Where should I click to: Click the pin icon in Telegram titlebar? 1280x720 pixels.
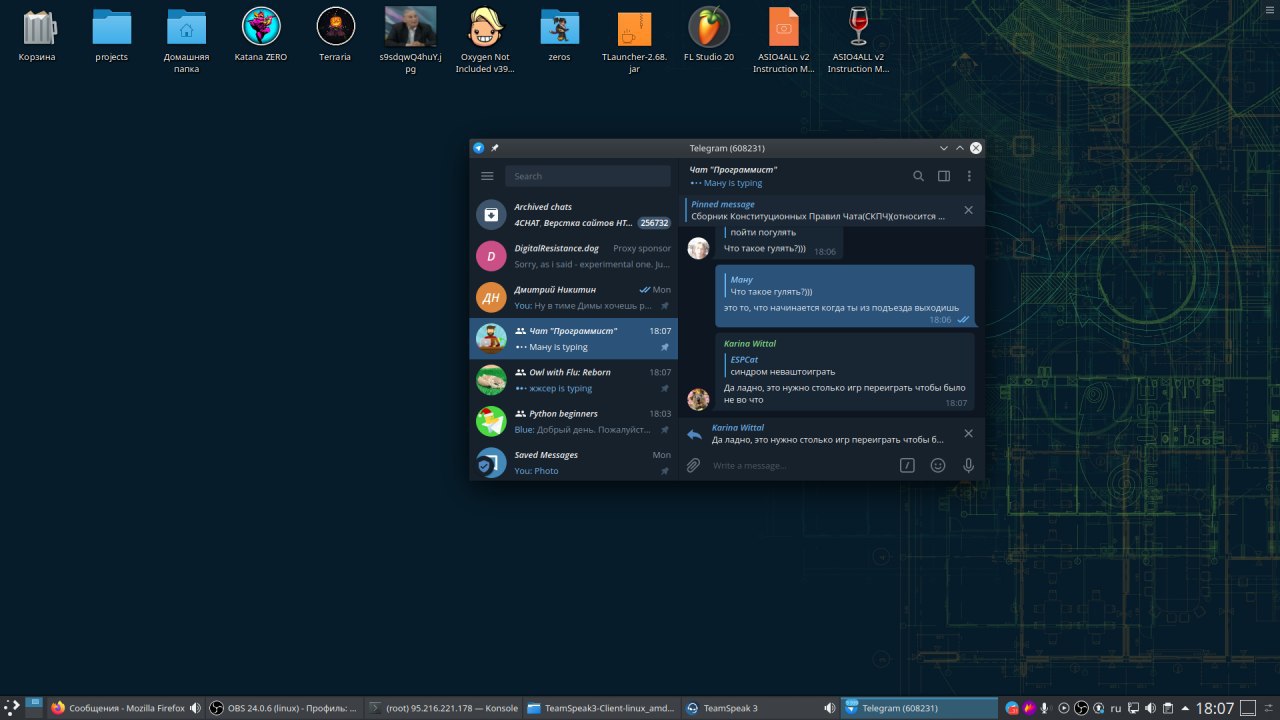point(494,148)
